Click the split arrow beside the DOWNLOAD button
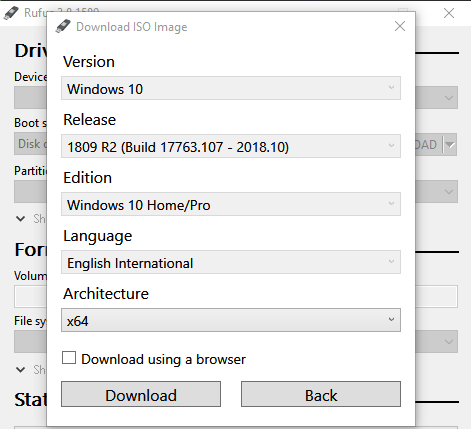Viewport: 471px width, 429px height. point(450,145)
